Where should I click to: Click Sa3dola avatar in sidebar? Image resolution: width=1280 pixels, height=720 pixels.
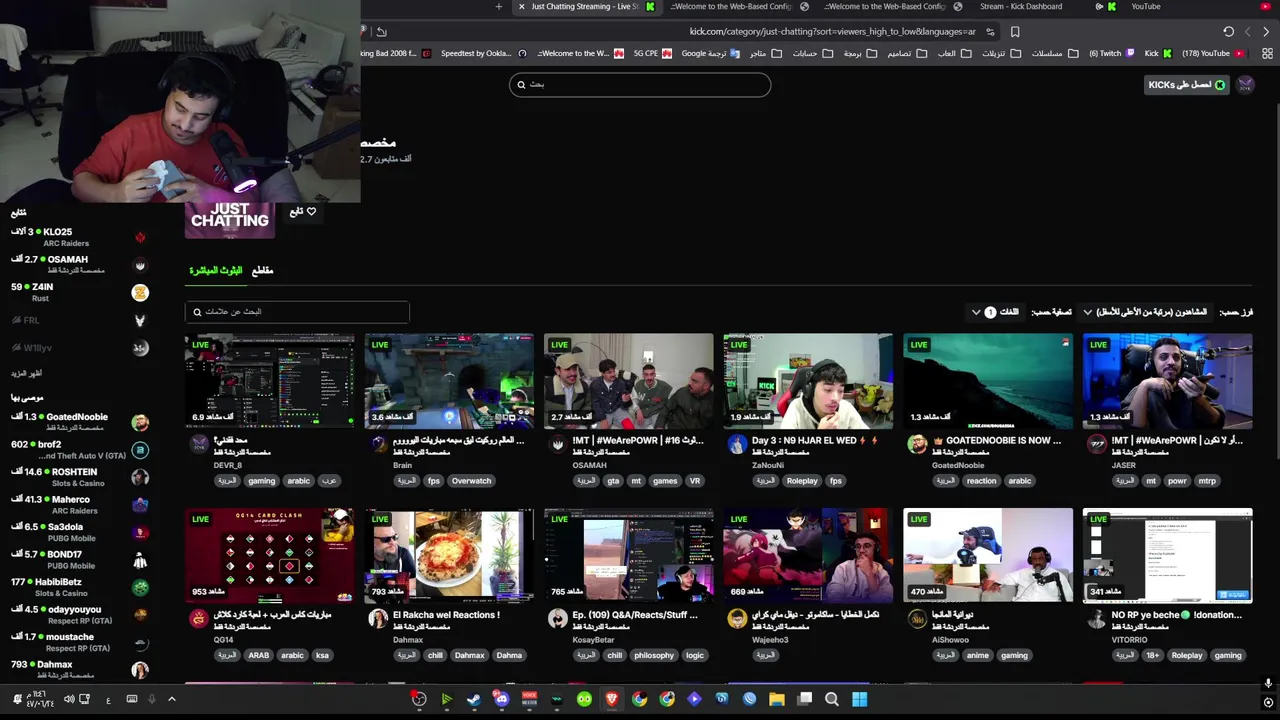pos(140,532)
